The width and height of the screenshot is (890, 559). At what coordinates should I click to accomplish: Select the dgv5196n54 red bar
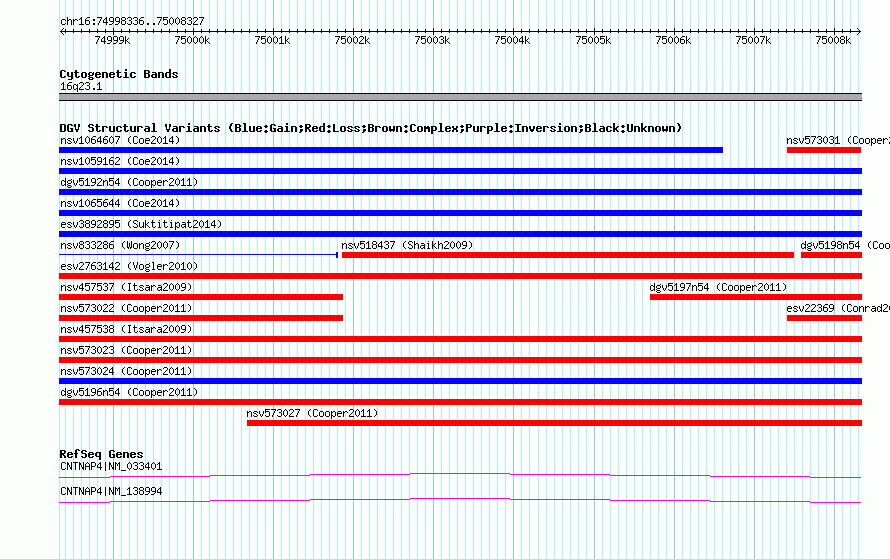[460, 402]
